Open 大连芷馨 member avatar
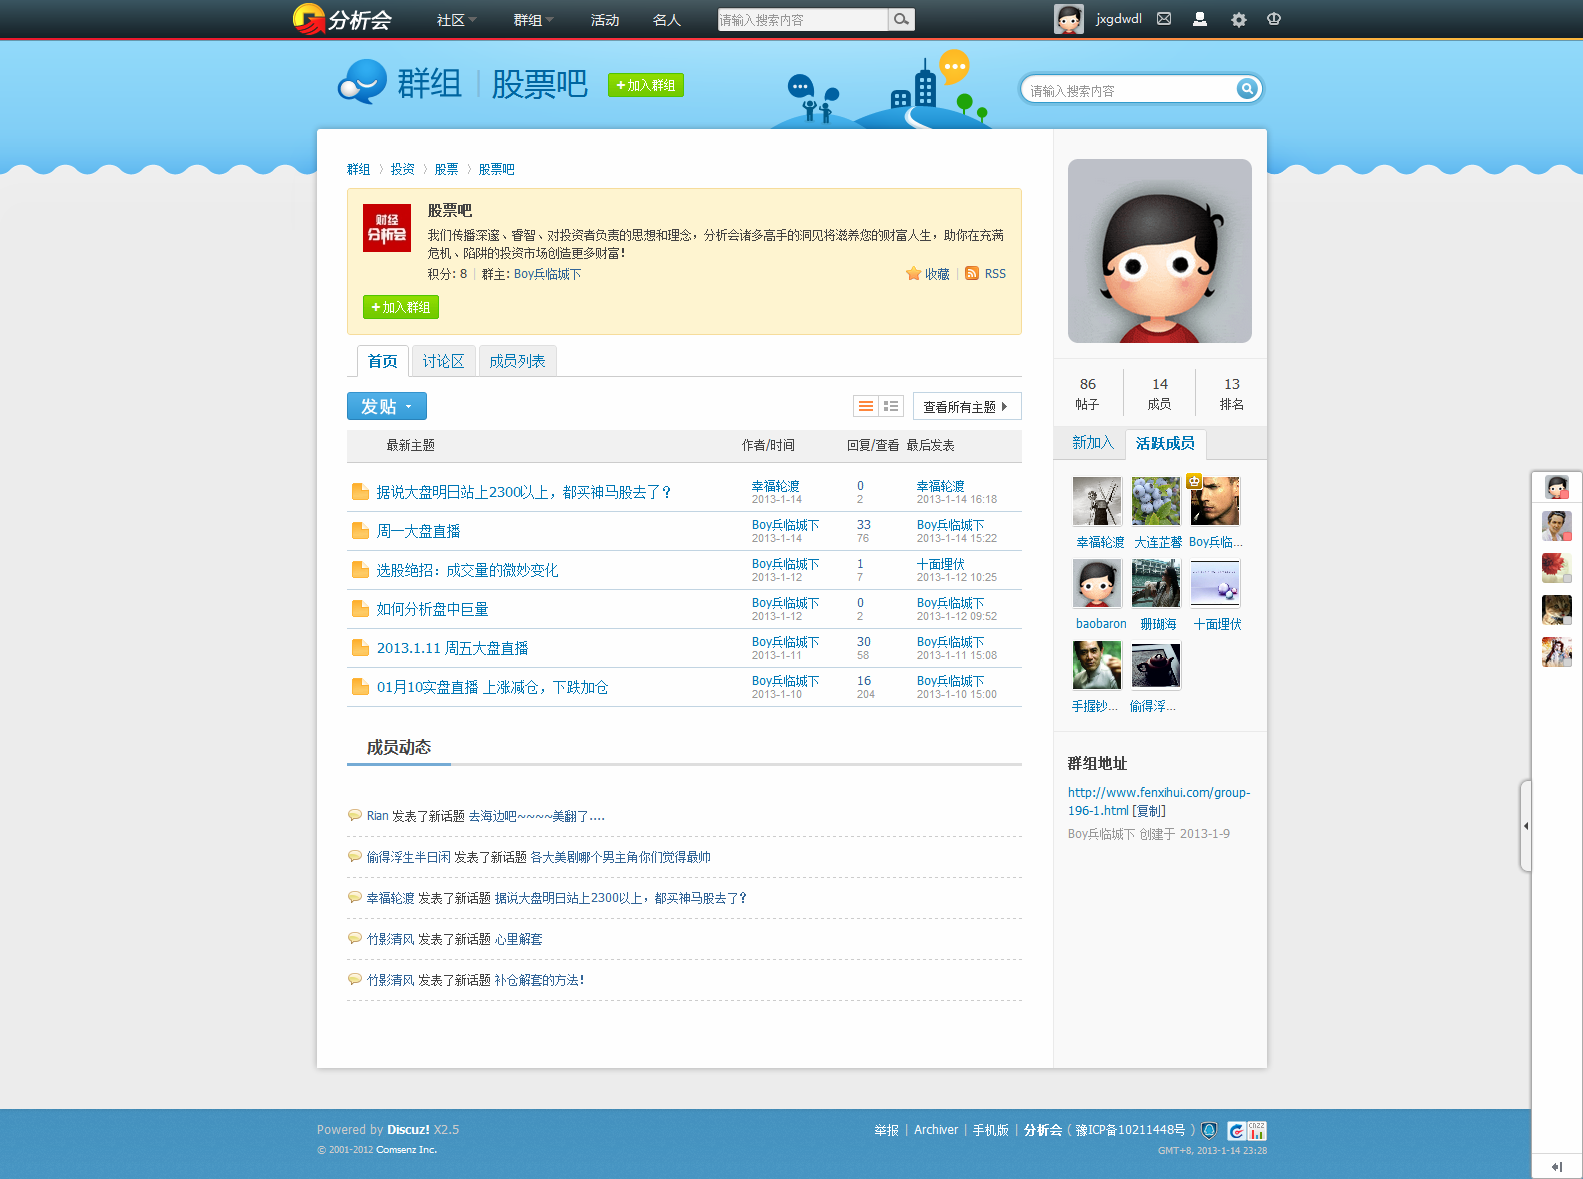 tap(1156, 501)
